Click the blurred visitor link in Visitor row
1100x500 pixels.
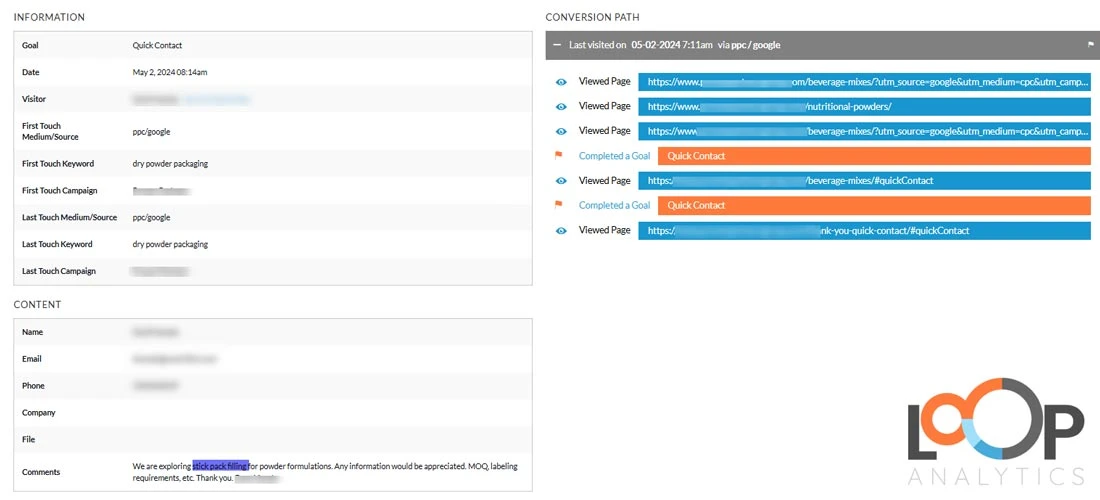click(216, 100)
